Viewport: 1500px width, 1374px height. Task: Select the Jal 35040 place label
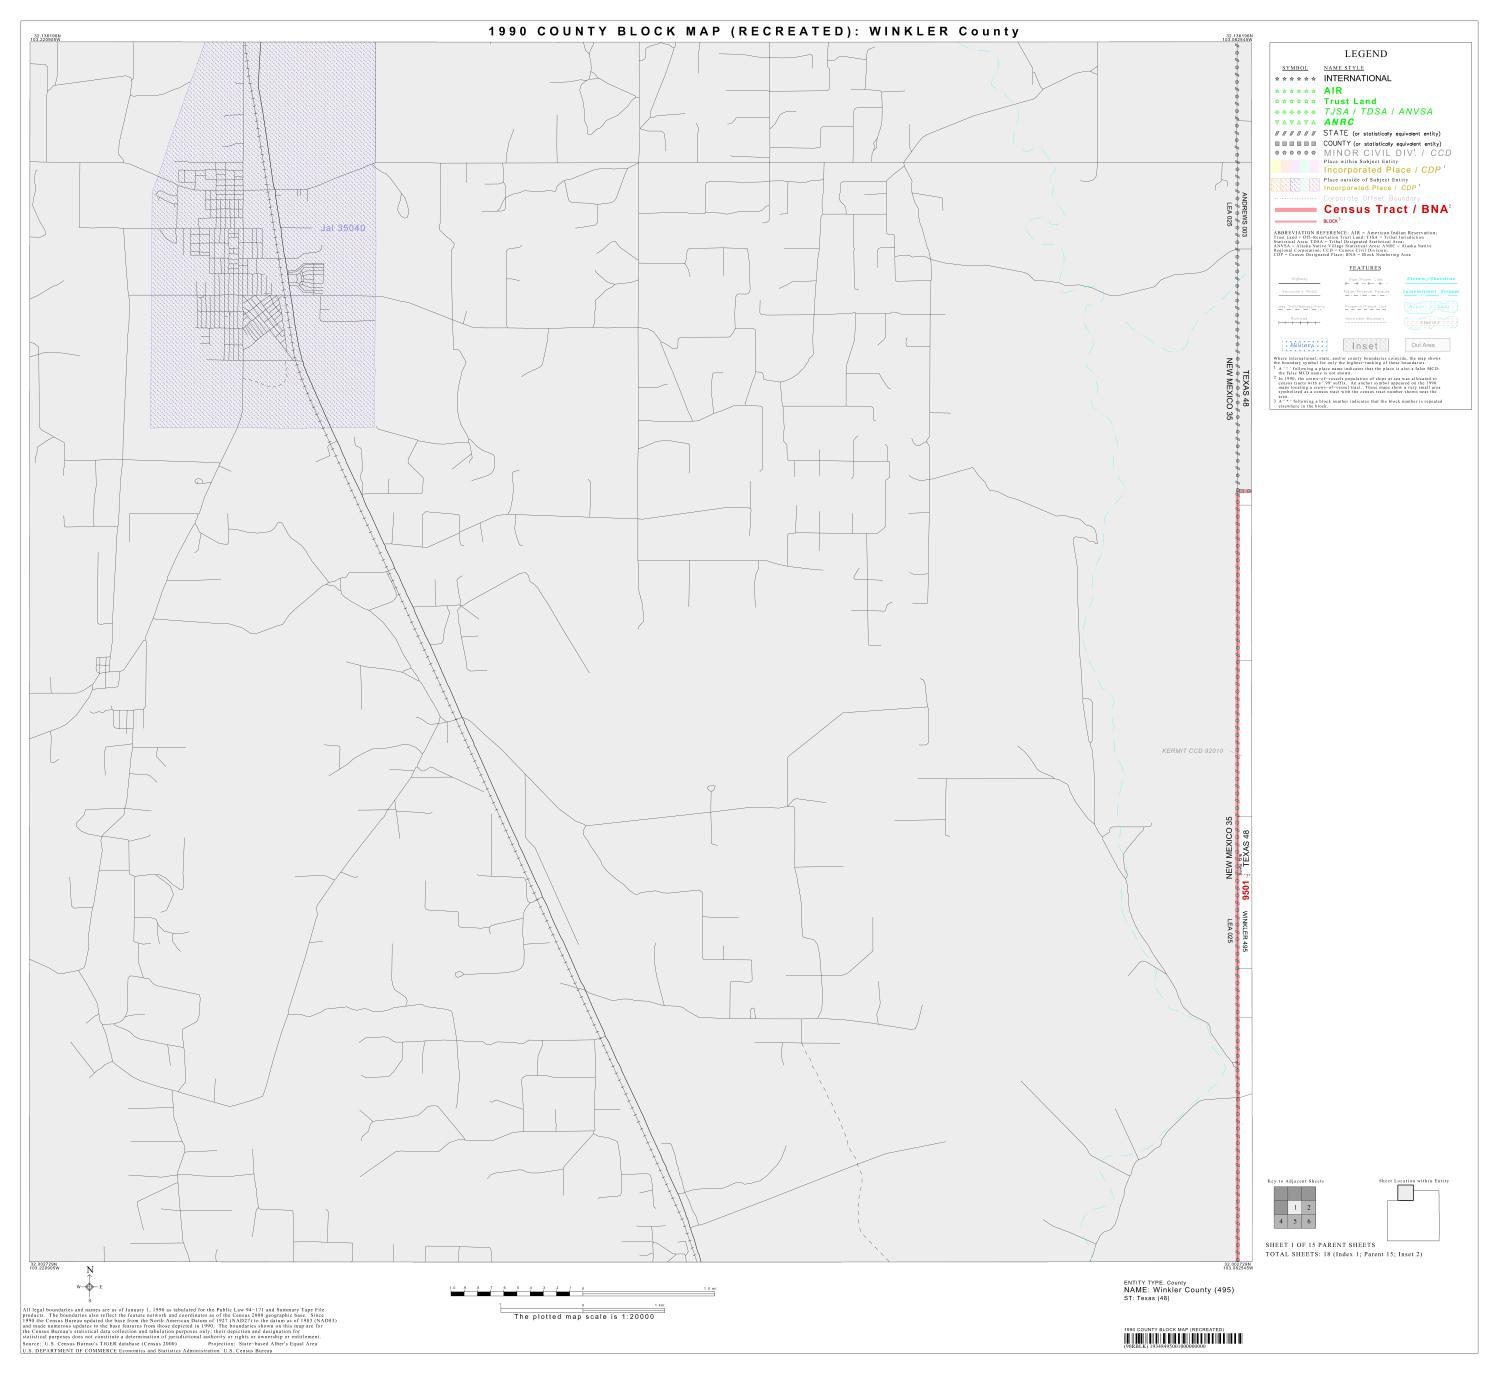[x=343, y=227]
